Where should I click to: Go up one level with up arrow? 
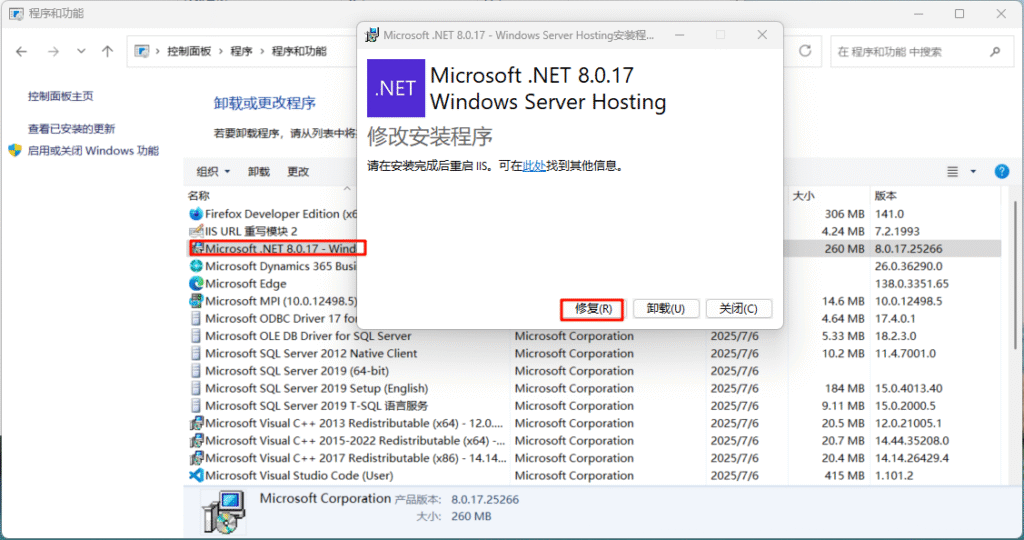pos(108,51)
